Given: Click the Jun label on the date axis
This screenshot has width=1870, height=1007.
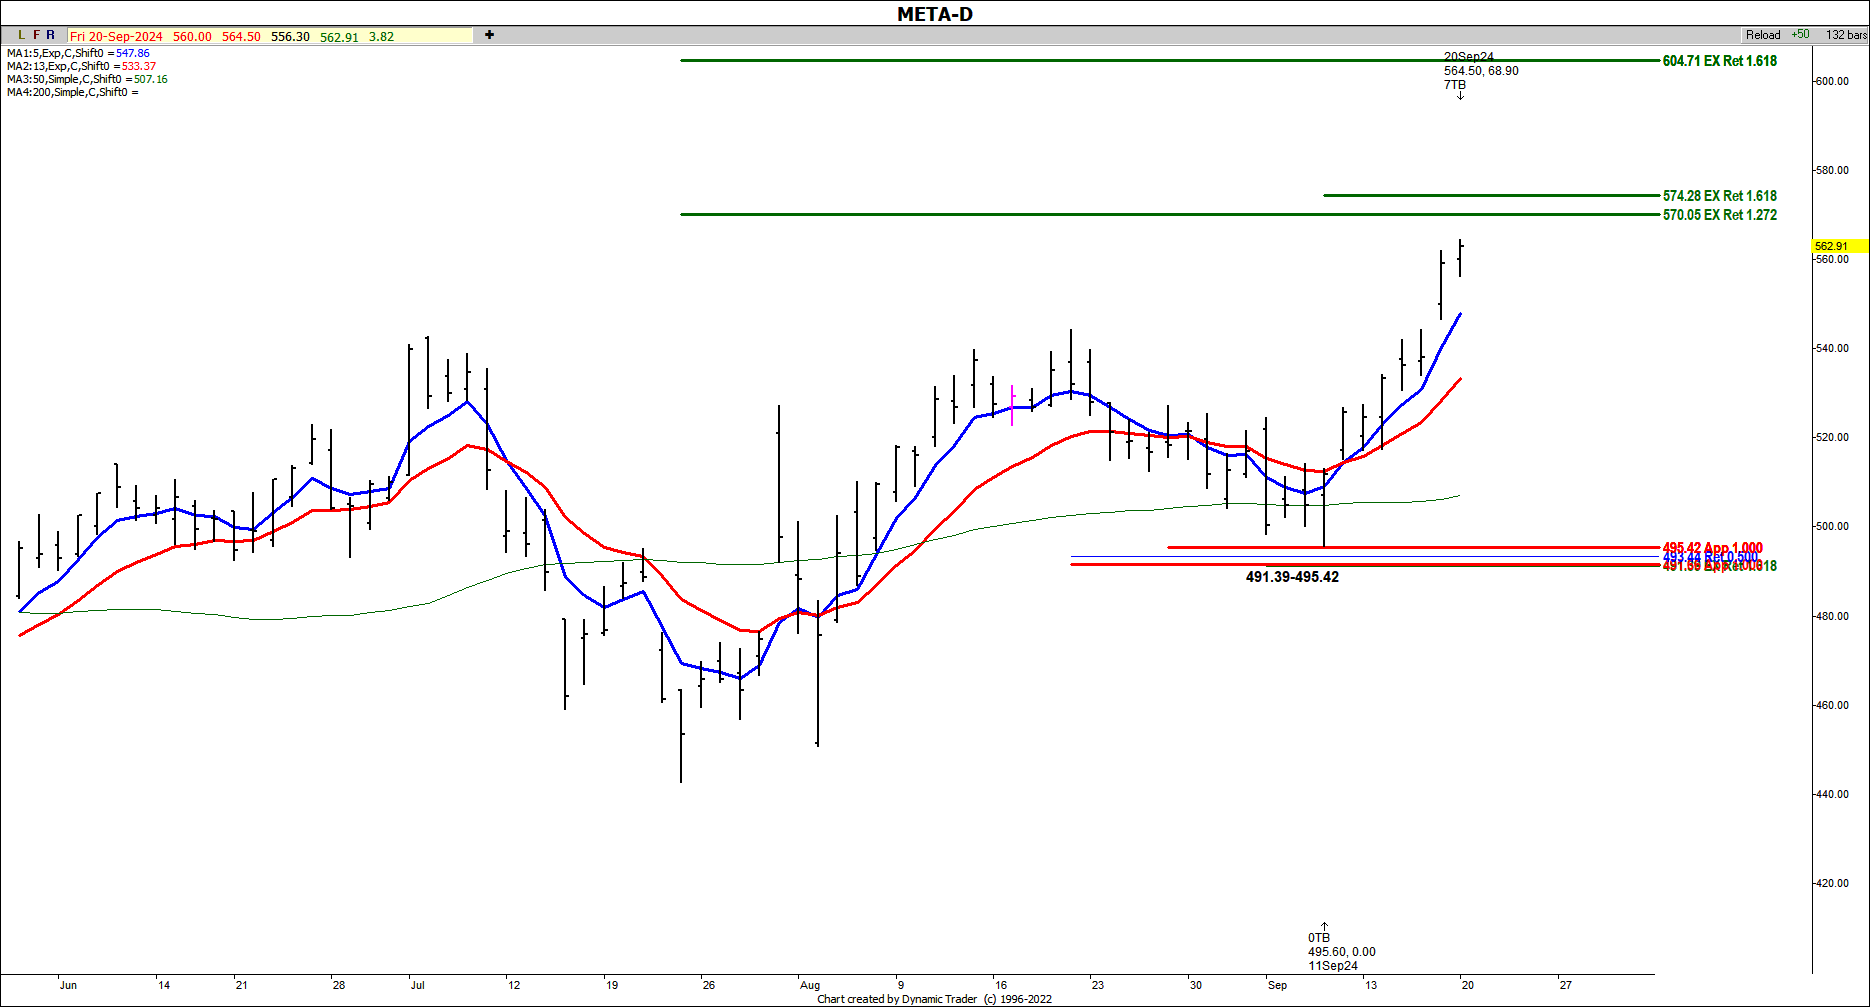Looking at the screenshot, I should 68,985.
